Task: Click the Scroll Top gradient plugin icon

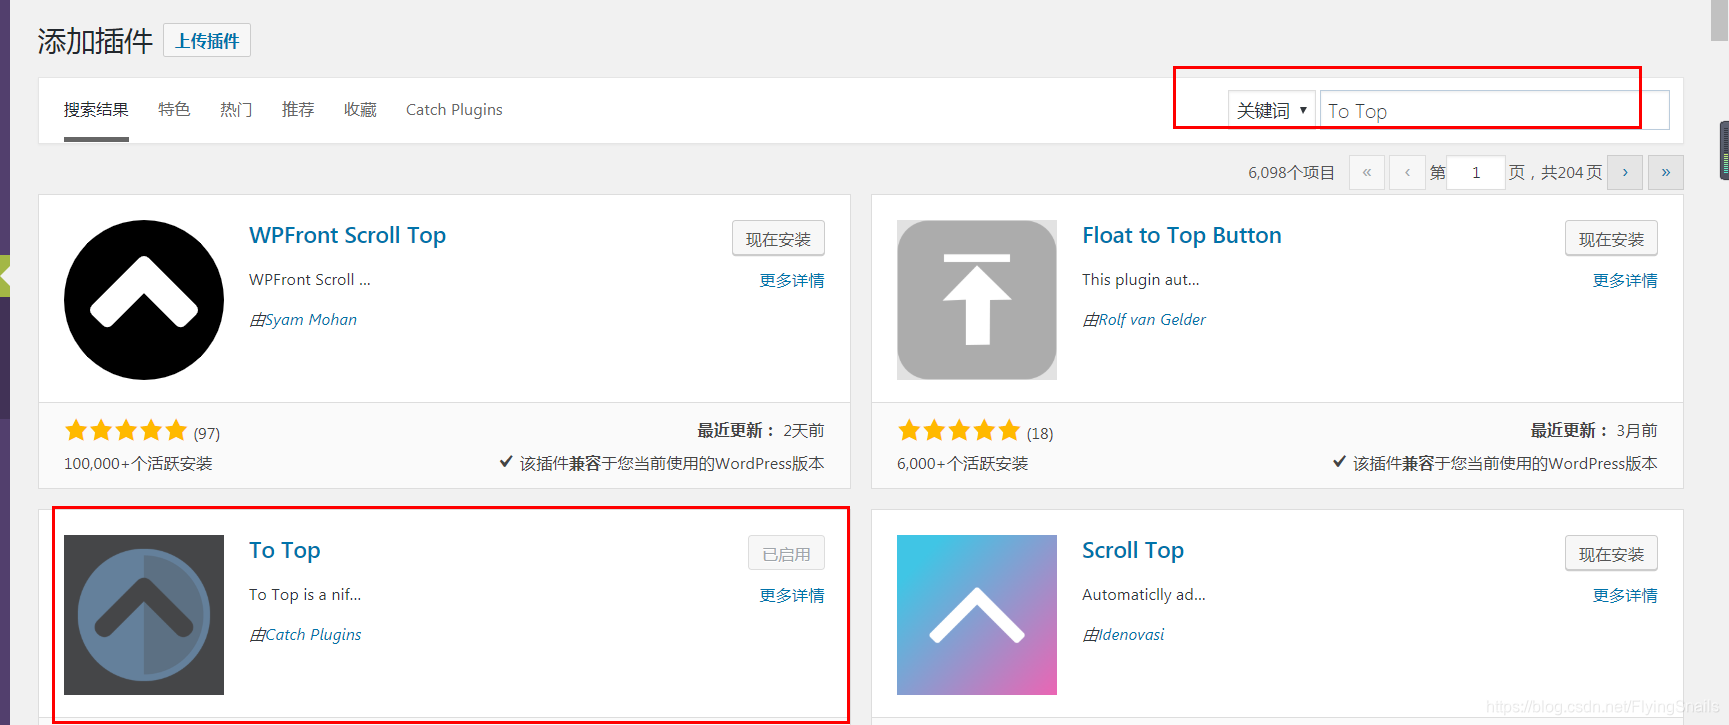Action: pyautogui.click(x=977, y=615)
